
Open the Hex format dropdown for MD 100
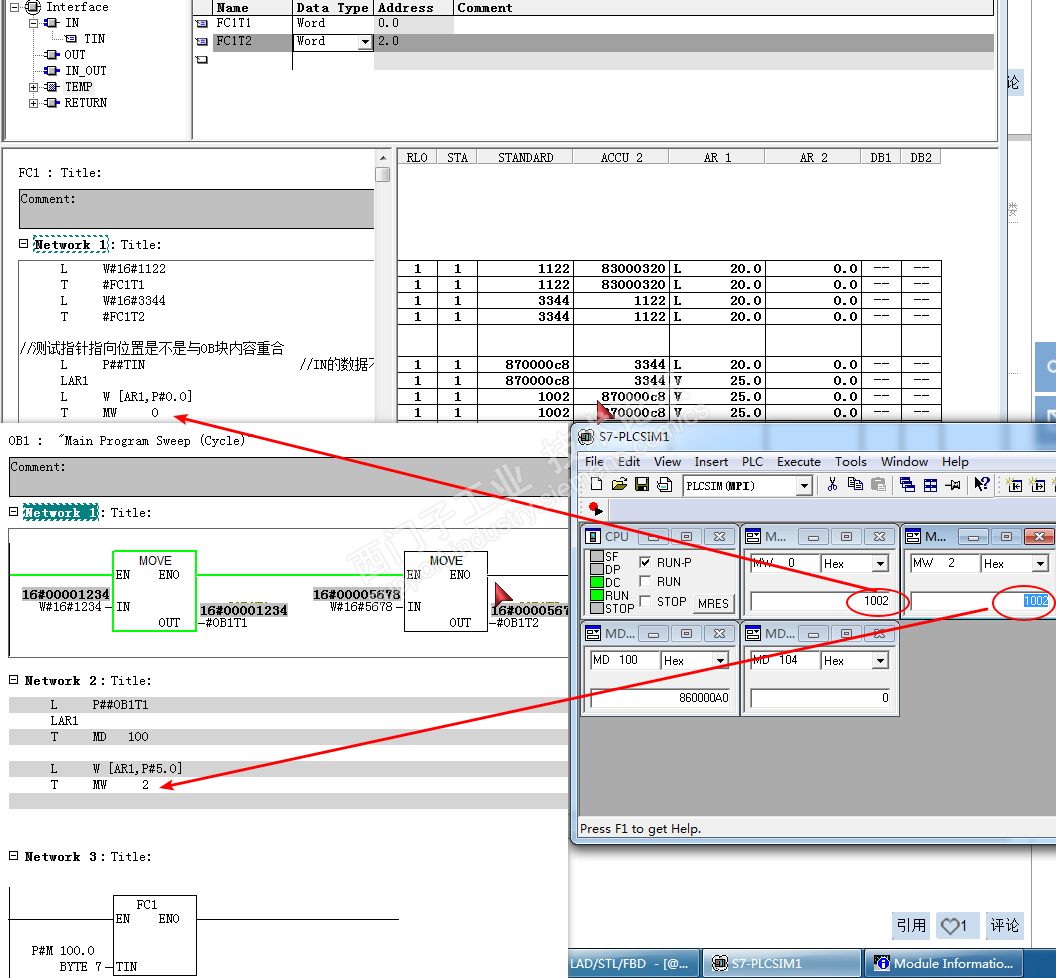point(720,660)
